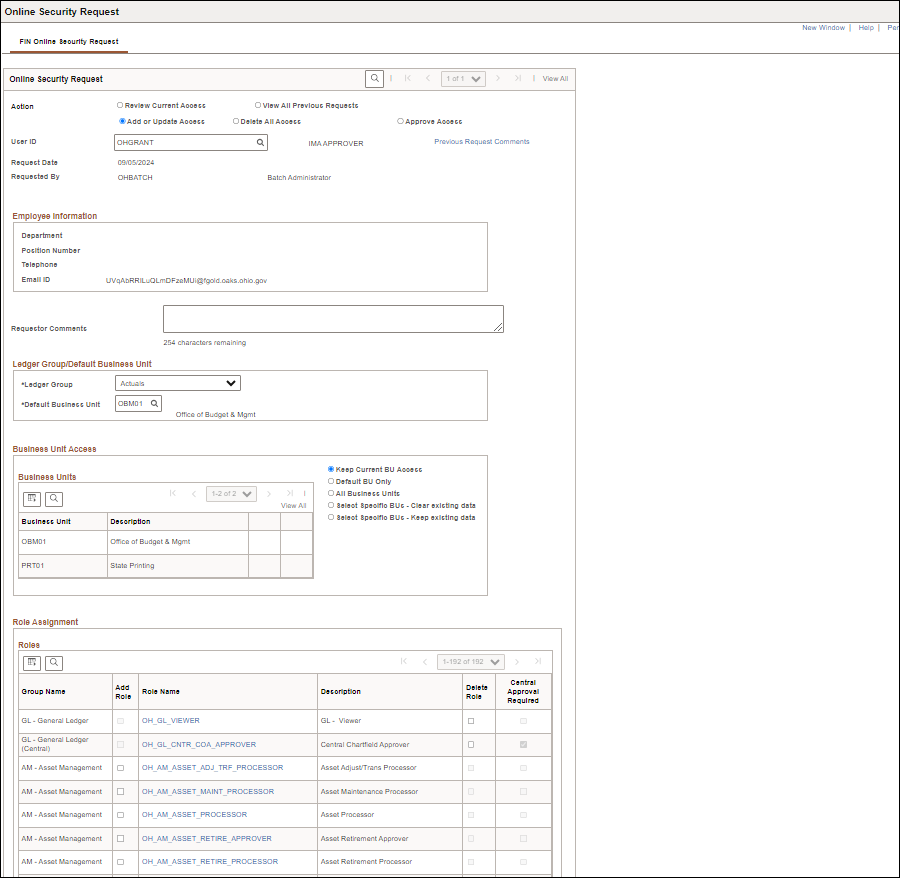Open the Business Units 1-2 of 2 dropdown
Image resolution: width=900 pixels, height=878 pixels.
(231, 493)
